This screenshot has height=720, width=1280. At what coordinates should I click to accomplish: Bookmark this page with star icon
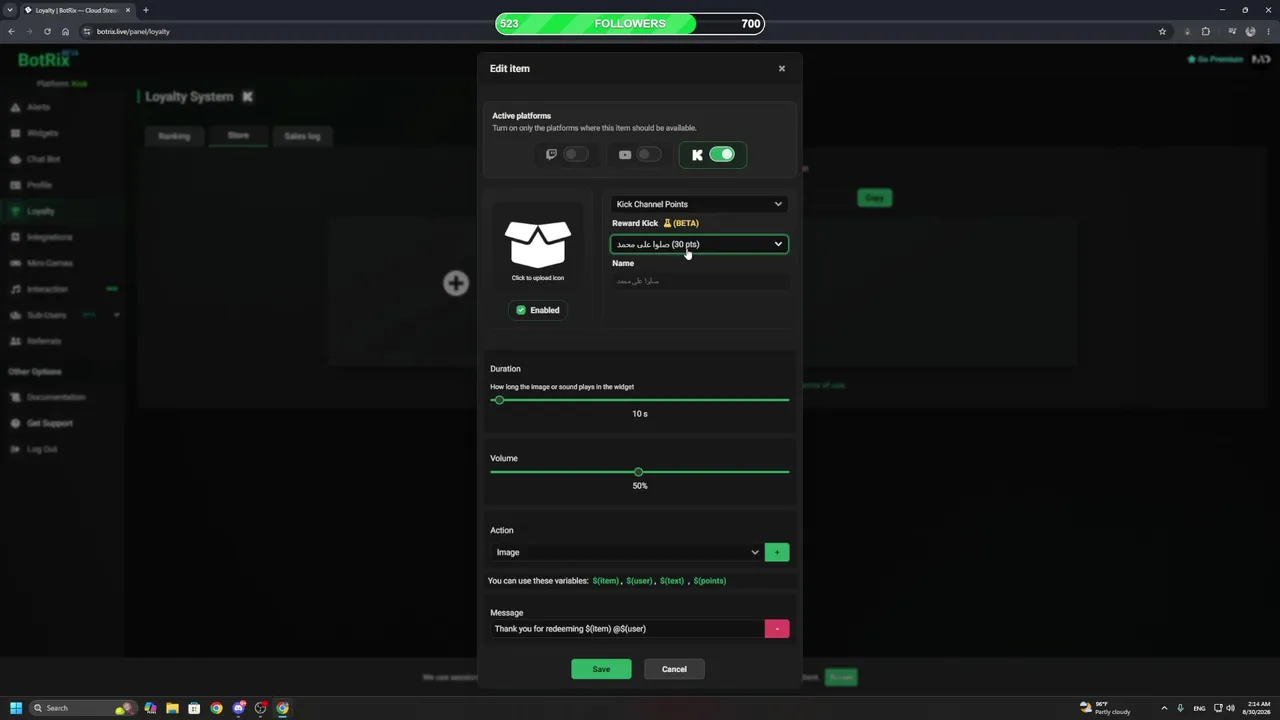pyautogui.click(x=1162, y=31)
